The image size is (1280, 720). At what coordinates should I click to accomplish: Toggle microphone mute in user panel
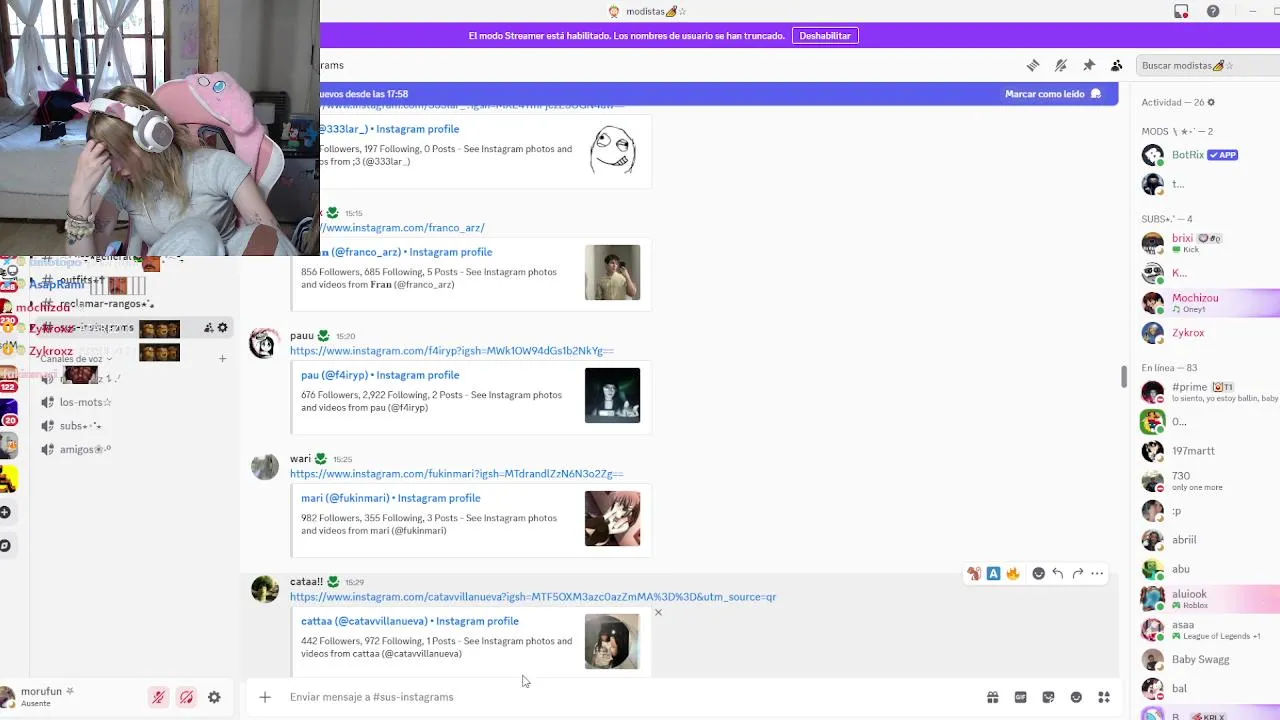tap(158, 698)
